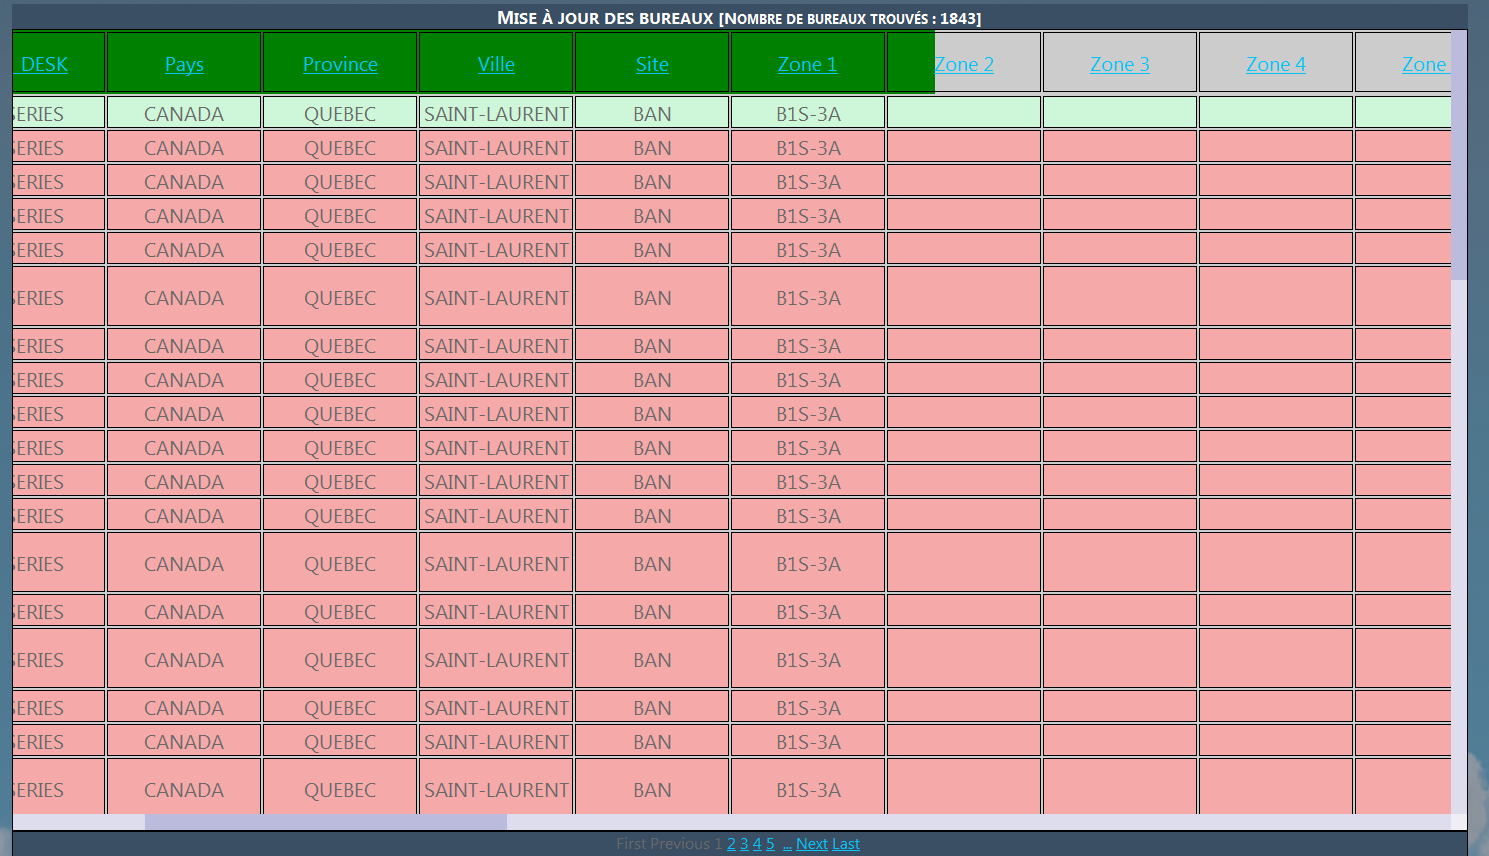Go to the Next results page
This screenshot has height=856, width=1489.
point(812,843)
